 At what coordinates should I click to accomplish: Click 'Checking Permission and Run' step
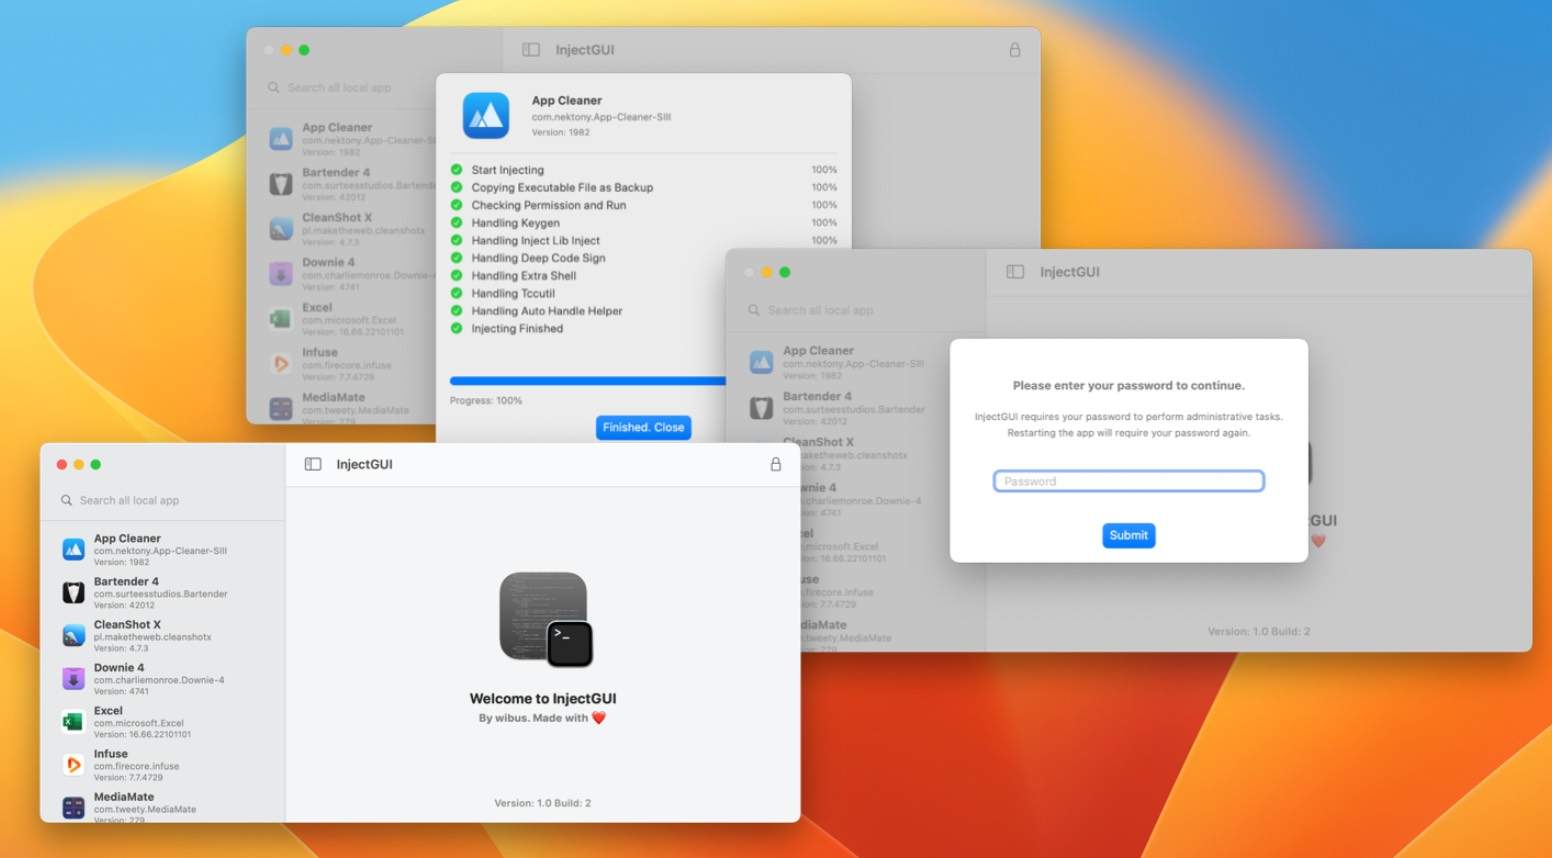coord(549,205)
